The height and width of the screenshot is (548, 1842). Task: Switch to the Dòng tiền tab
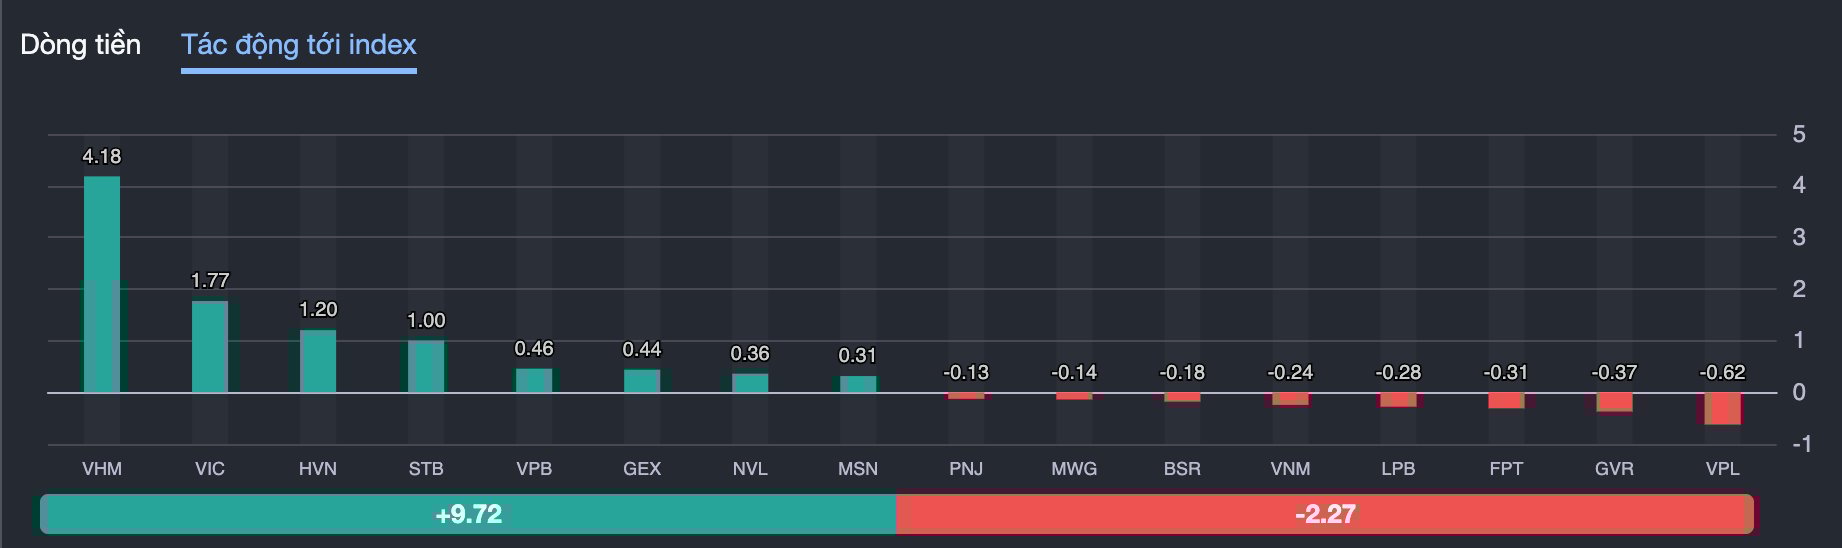pos(80,45)
